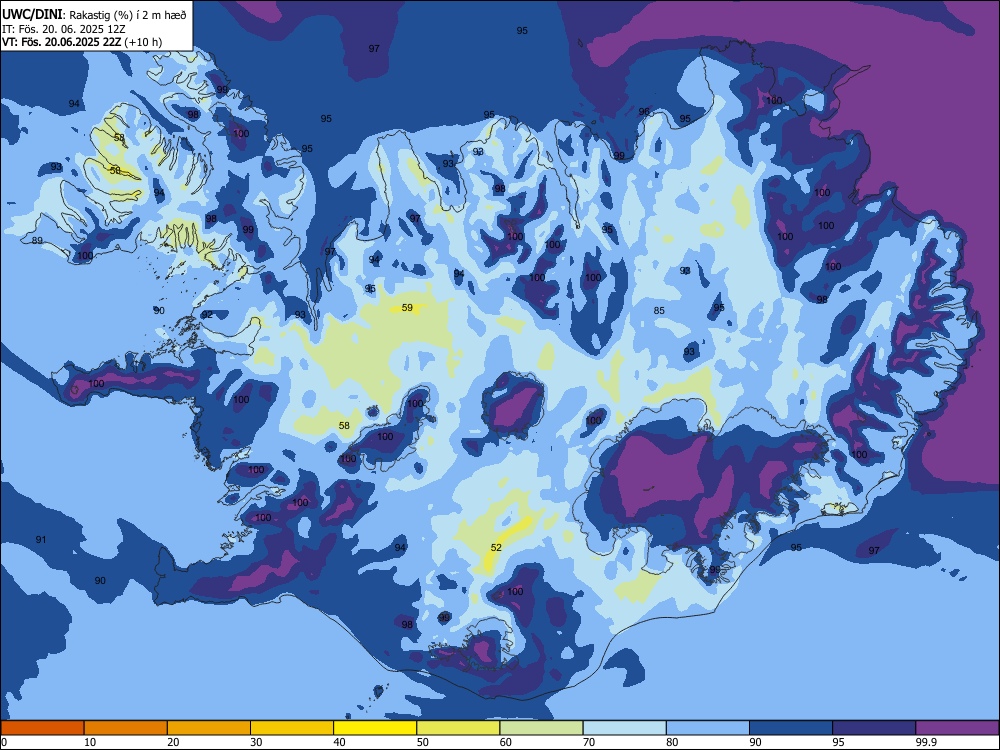The width and height of the screenshot is (1000, 750).
Task: Click the '50' legend scale label
Action: (422, 742)
